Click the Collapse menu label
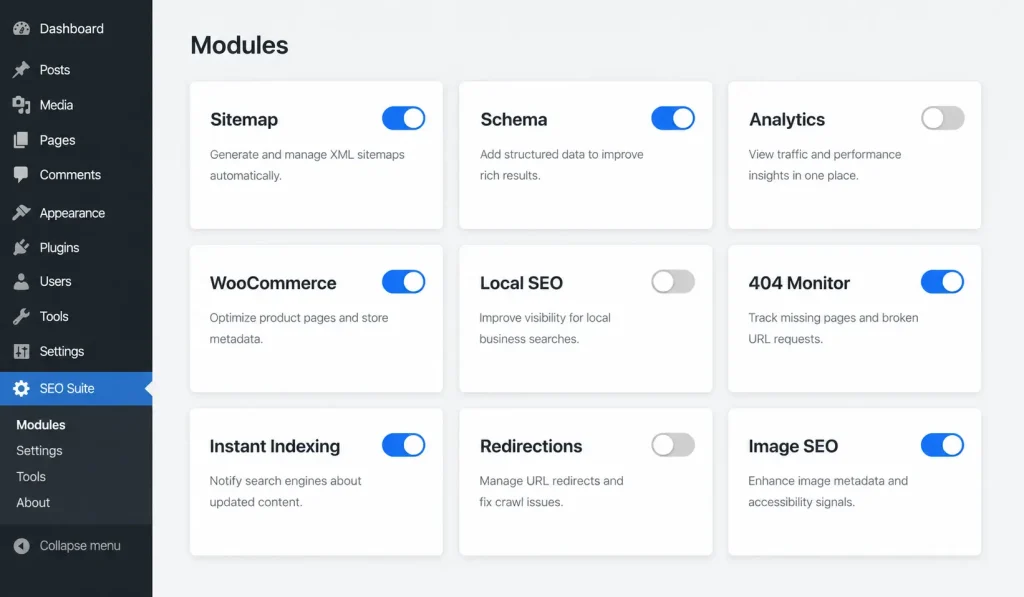The height and width of the screenshot is (597, 1024). (x=80, y=546)
